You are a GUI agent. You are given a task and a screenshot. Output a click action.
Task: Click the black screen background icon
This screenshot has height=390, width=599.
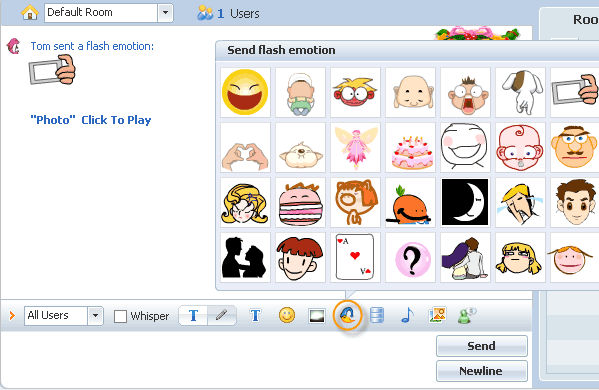(317, 316)
